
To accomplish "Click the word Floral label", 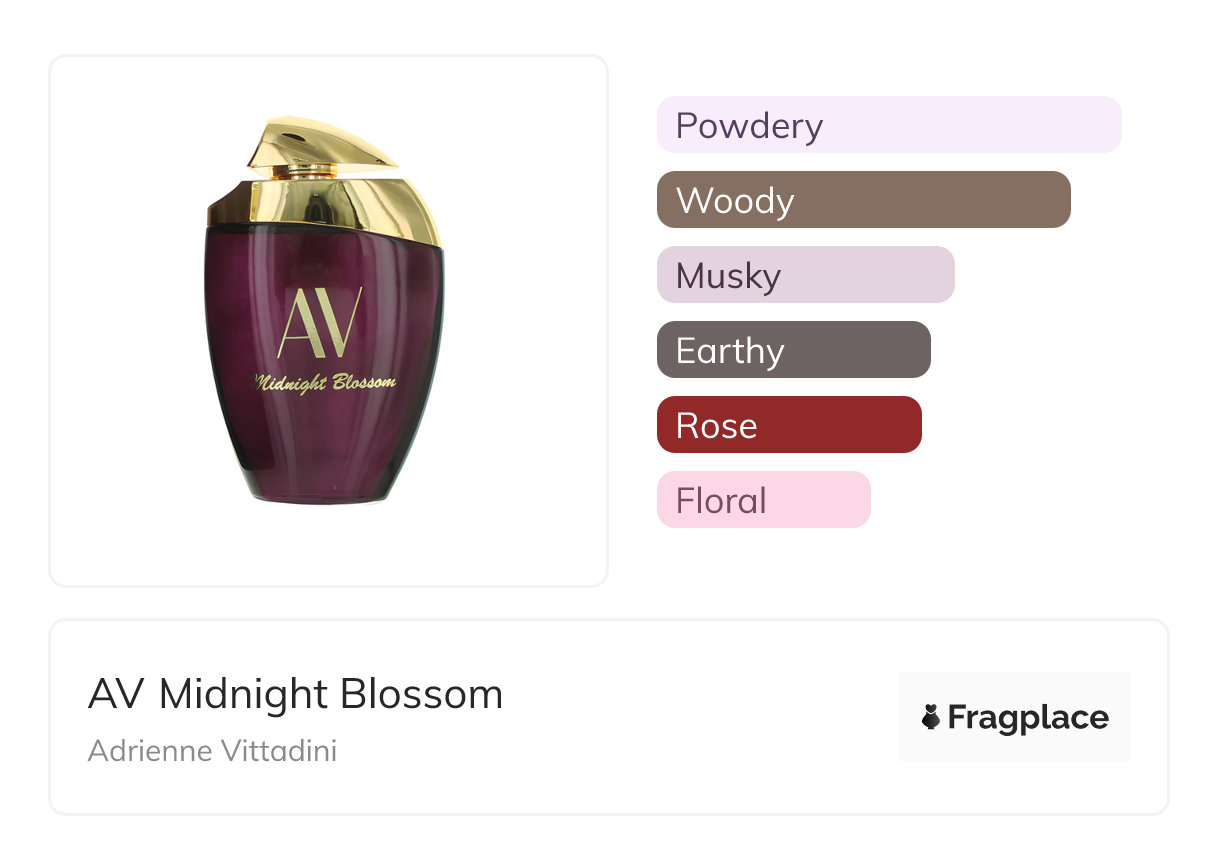I will [x=721, y=501].
